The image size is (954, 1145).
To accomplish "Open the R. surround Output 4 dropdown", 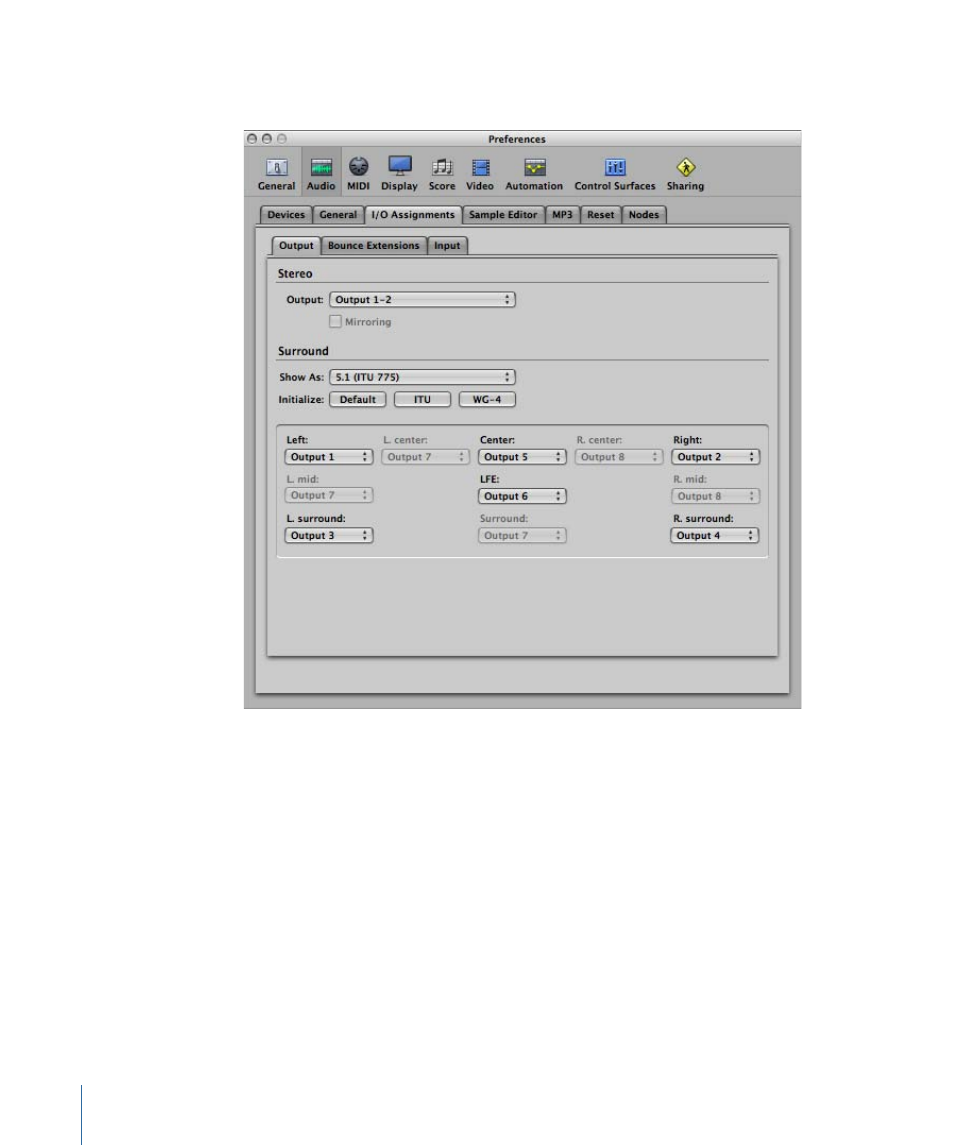I will point(714,535).
